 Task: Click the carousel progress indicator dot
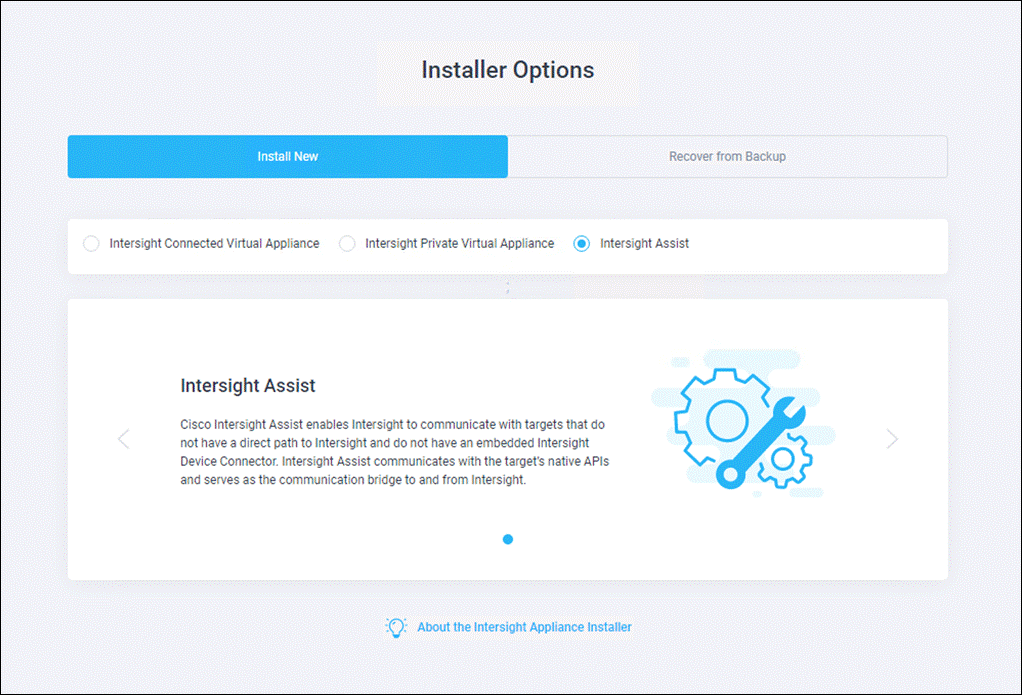point(508,539)
